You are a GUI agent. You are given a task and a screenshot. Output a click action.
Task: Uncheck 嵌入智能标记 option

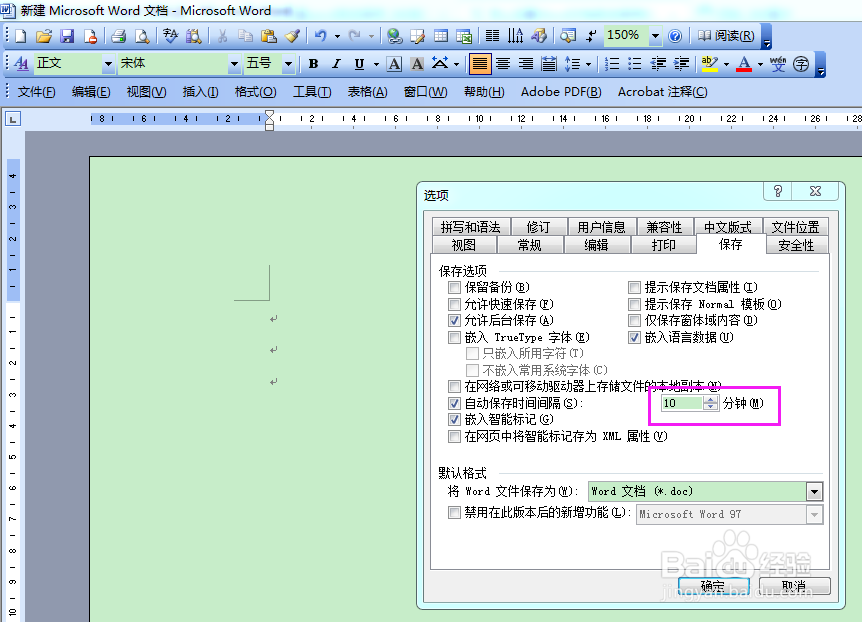[x=454, y=420]
